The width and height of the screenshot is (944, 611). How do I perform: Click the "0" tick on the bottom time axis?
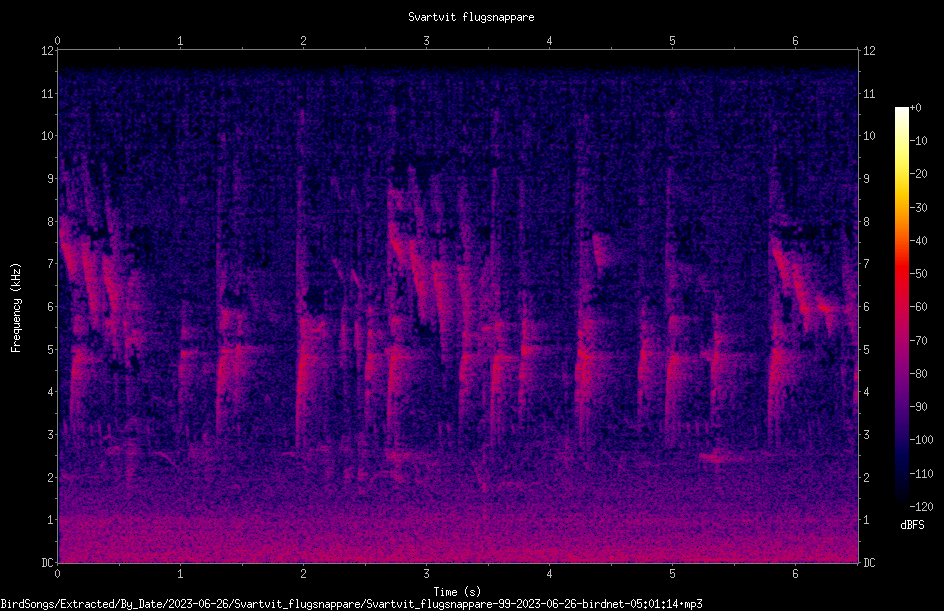tap(57, 574)
